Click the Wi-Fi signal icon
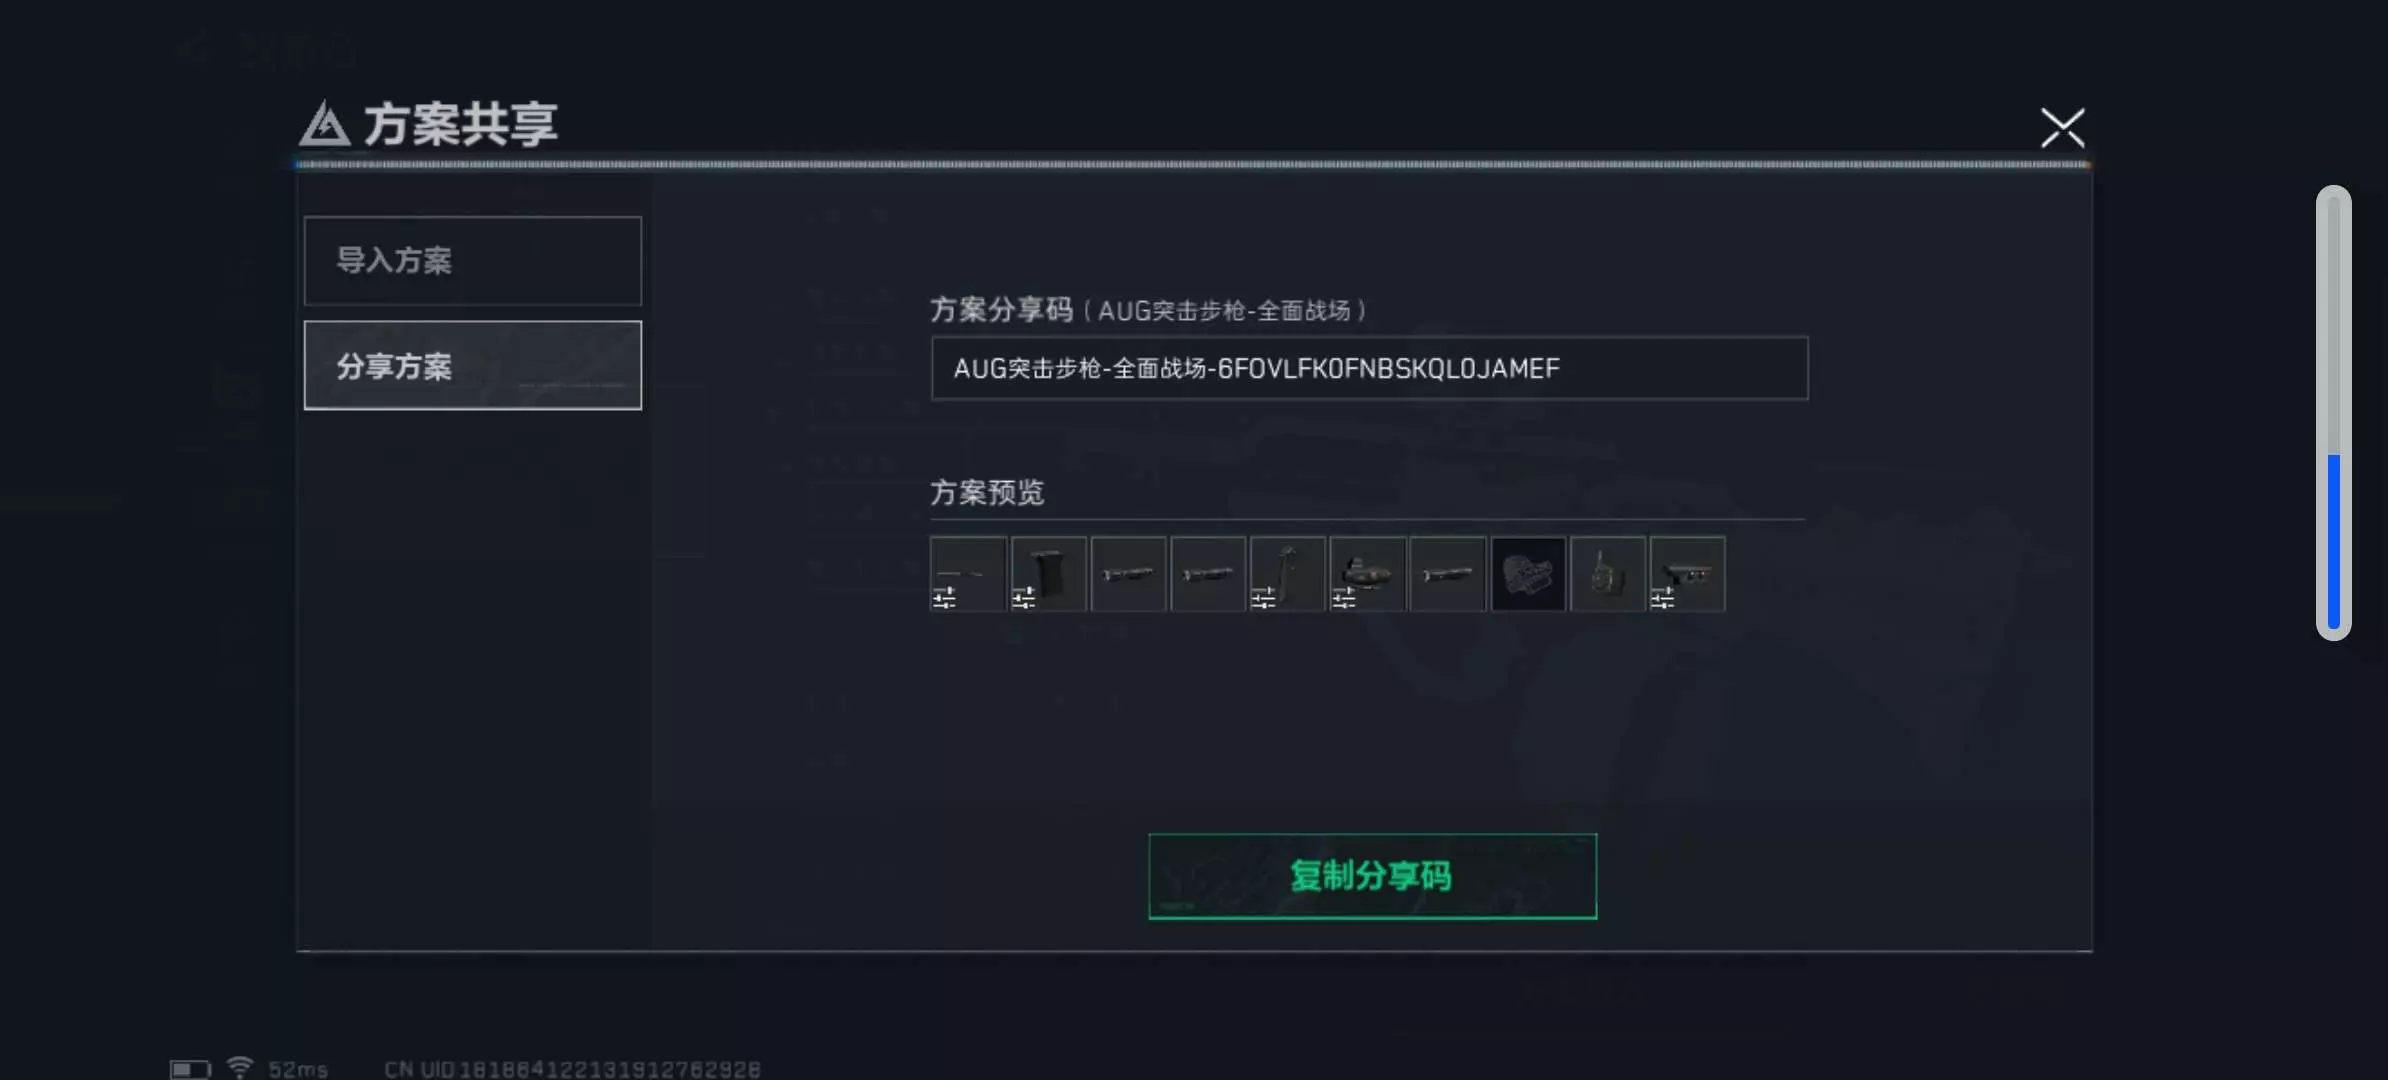2388x1080 pixels. click(240, 1067)
